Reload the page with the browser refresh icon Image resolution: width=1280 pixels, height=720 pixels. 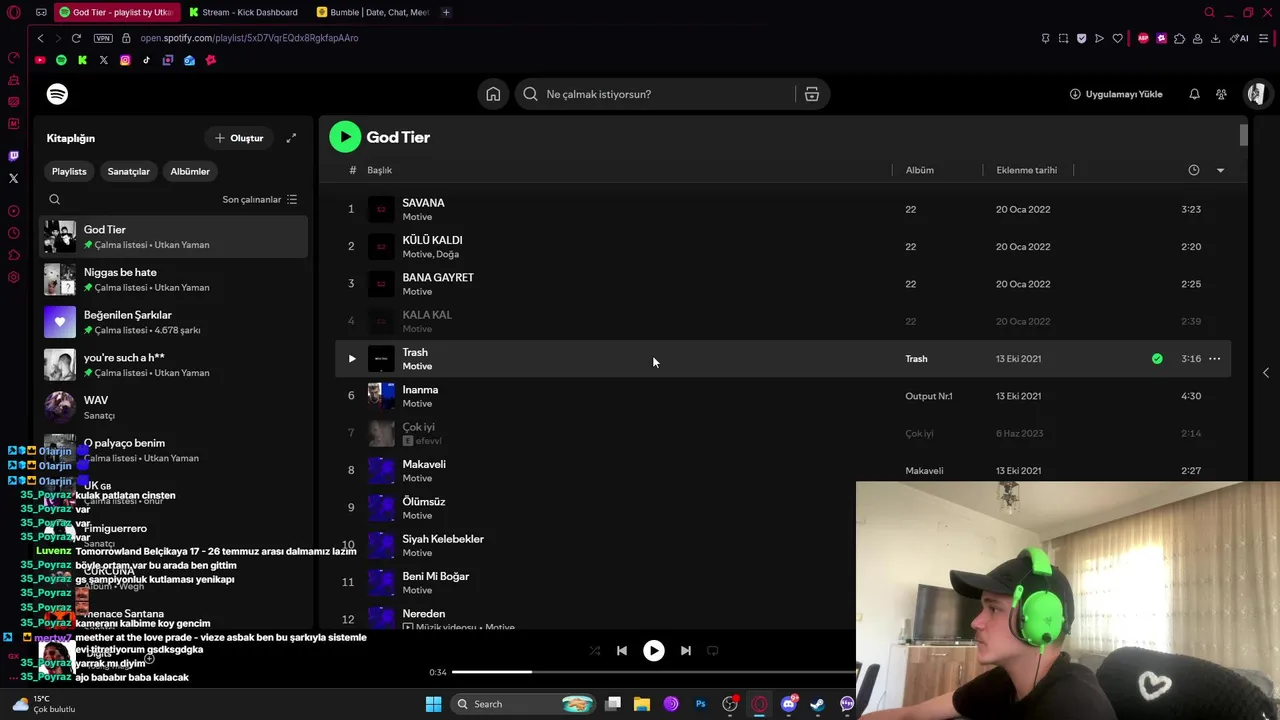76,38
